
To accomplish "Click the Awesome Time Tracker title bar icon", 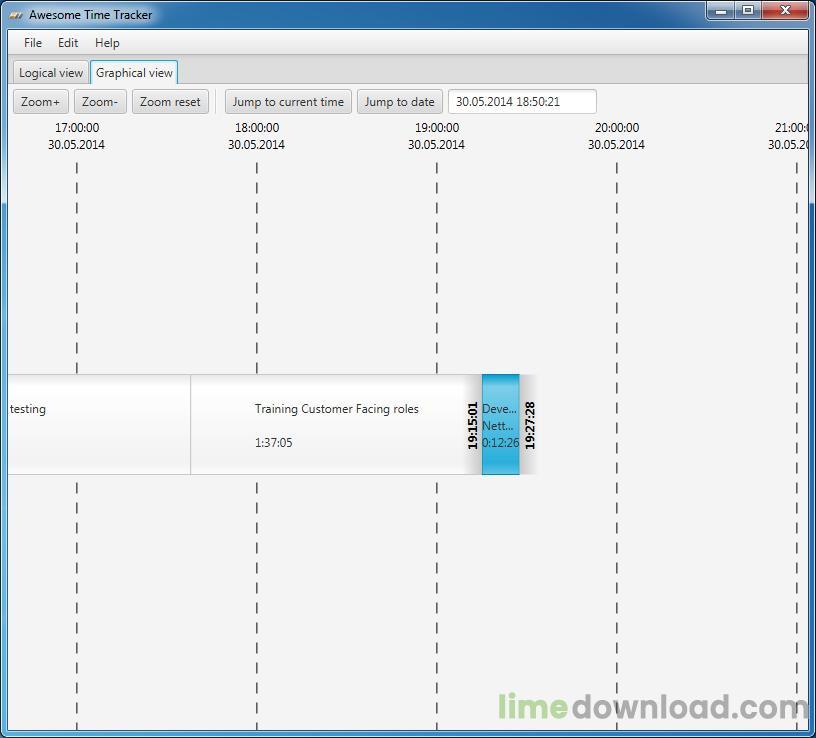I will click(x=16, y=15).
